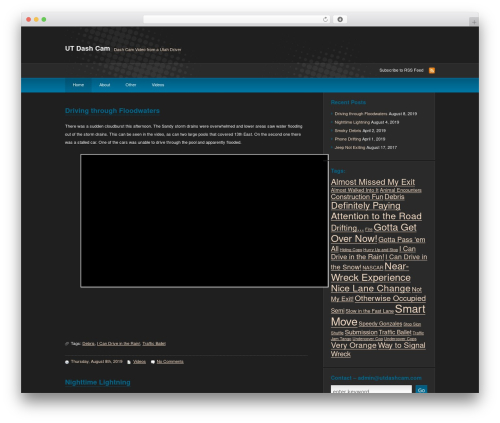Open the No Comments link
Viewport: 500px width, 423px height.
tap(170, 362)
